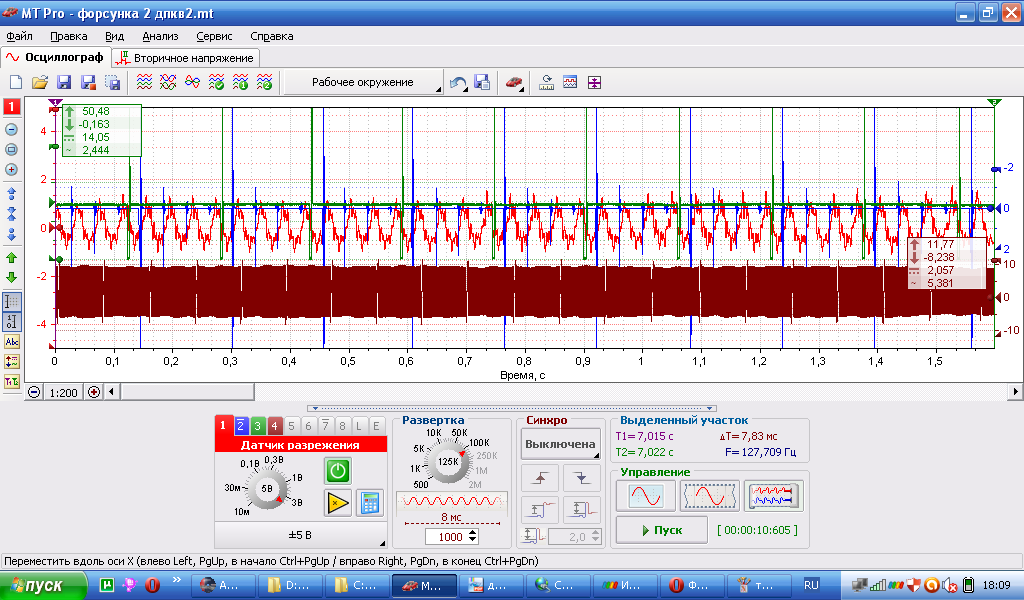1024x600 pixels.
Task: Select falling edge trigger button
Action: pyautogui.click(x=582, y=479)
